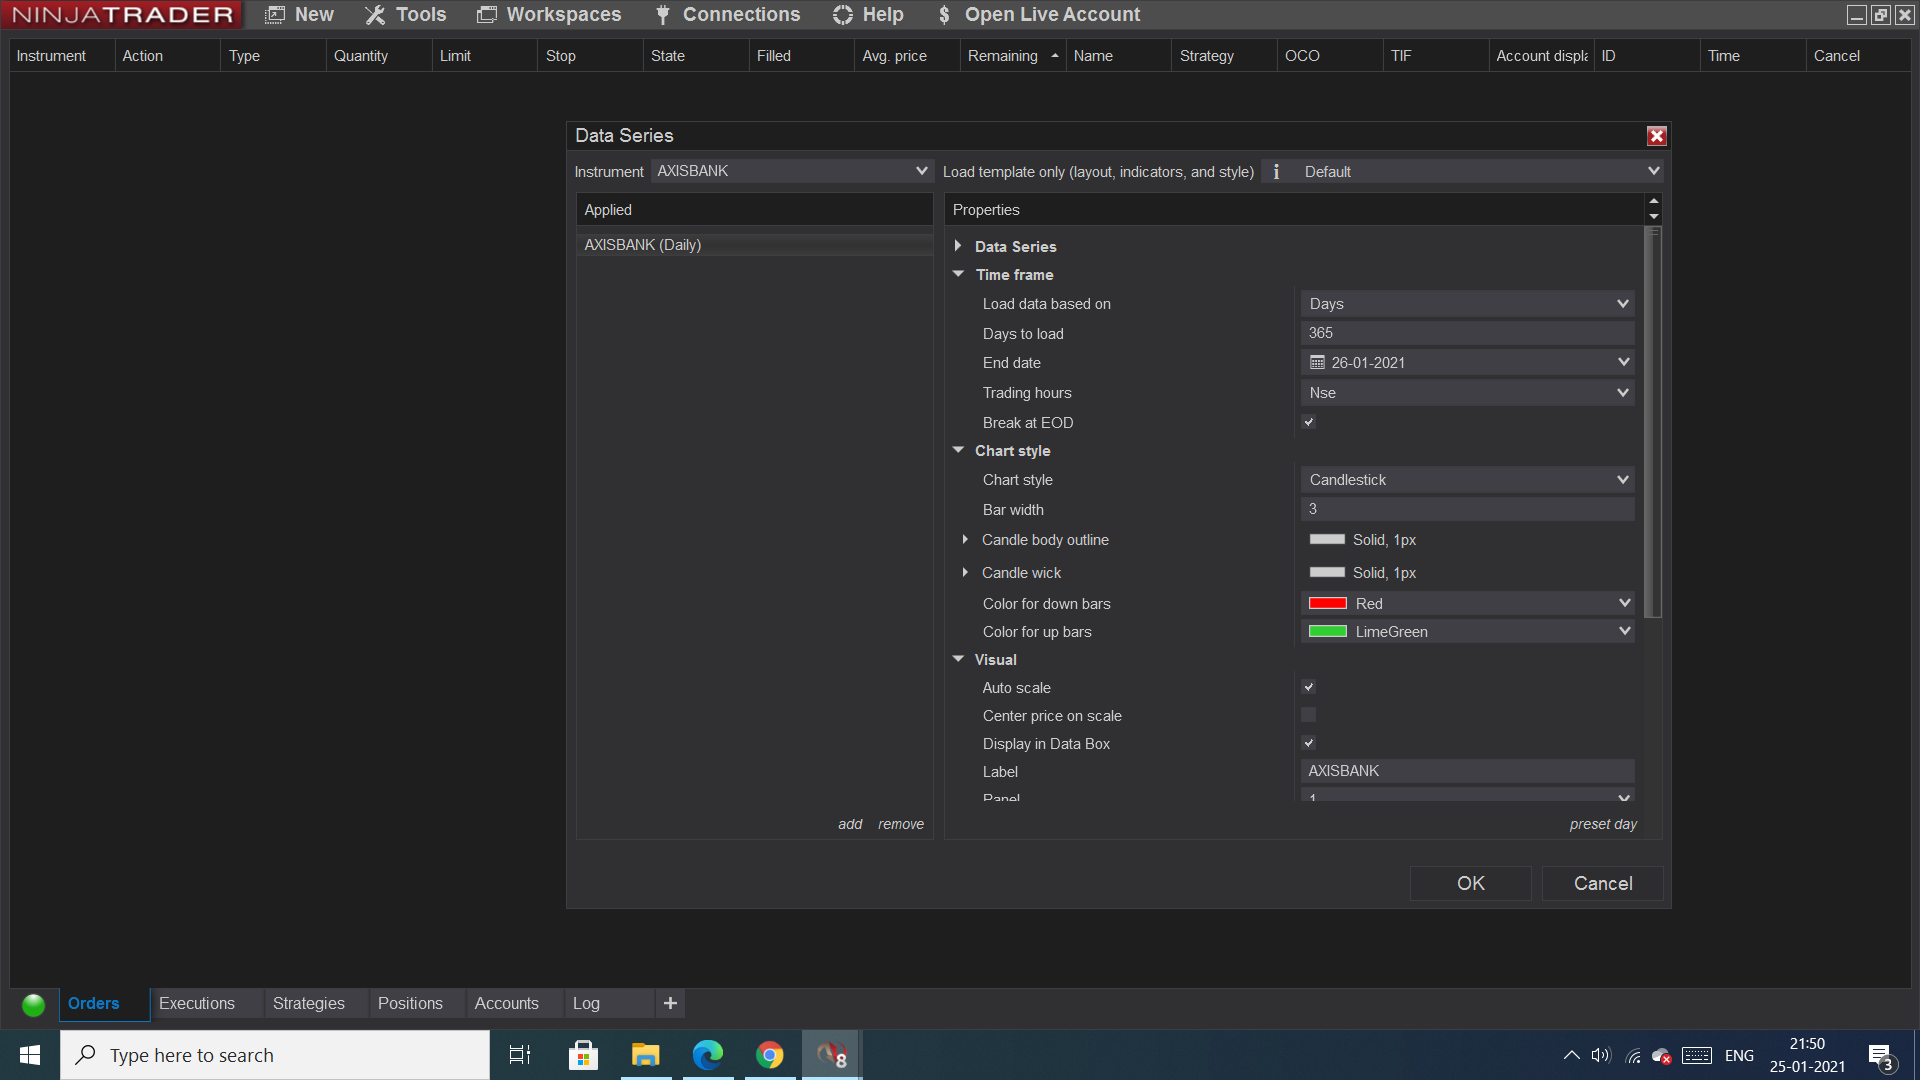
Task: Open the Trading hours Nse dropdown
Action: [x=1467, y=393]
